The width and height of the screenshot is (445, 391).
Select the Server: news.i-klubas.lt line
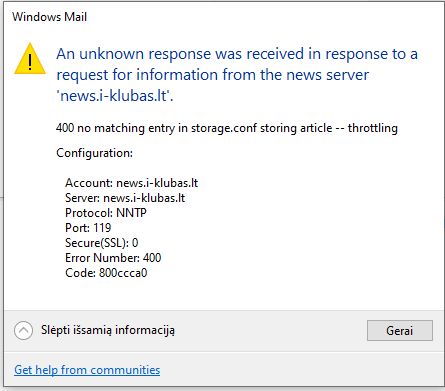click(125, 198)
